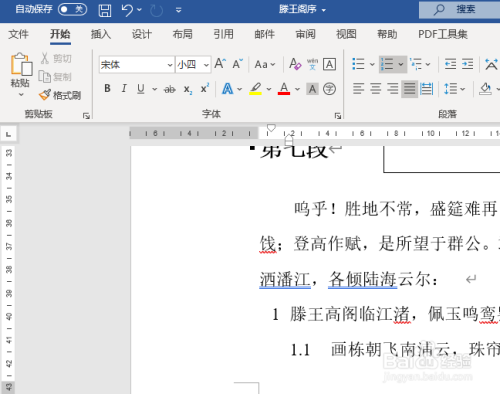Switch to the 插入 tab
500x394 pixels.
coord(101,34)
